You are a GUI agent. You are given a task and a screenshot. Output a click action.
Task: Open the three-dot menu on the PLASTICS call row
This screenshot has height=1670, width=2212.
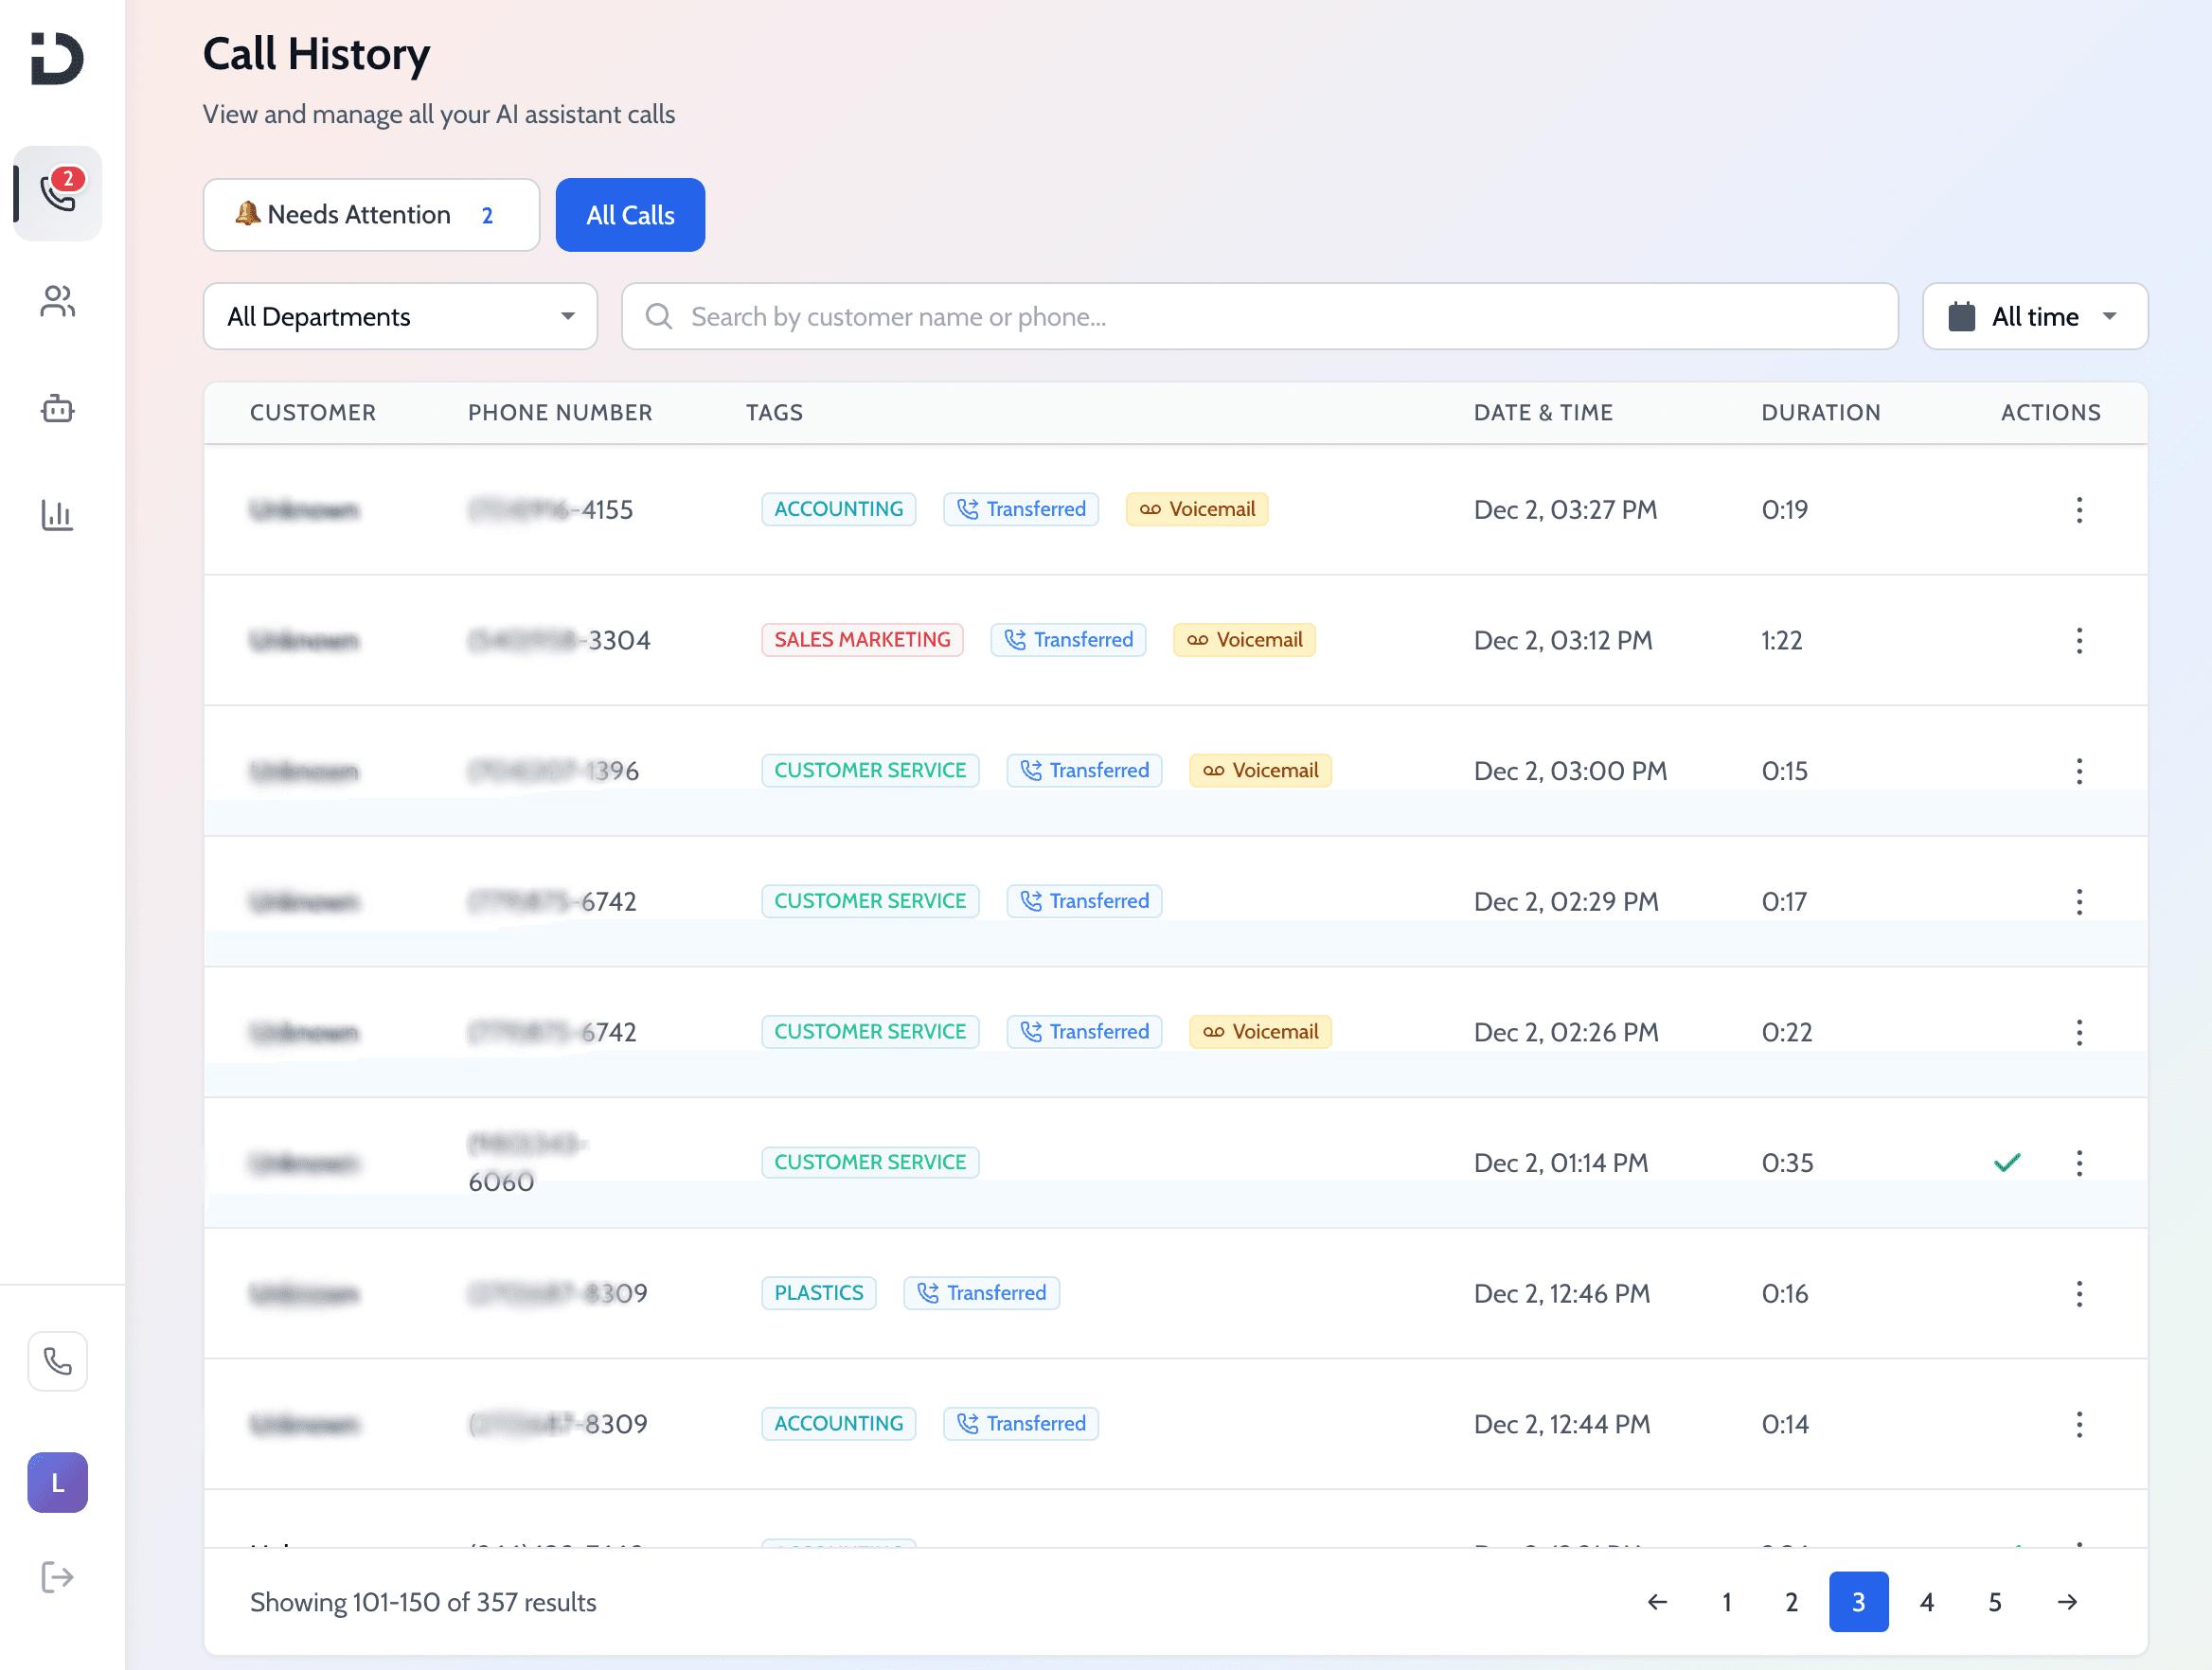(2079, 1293)
